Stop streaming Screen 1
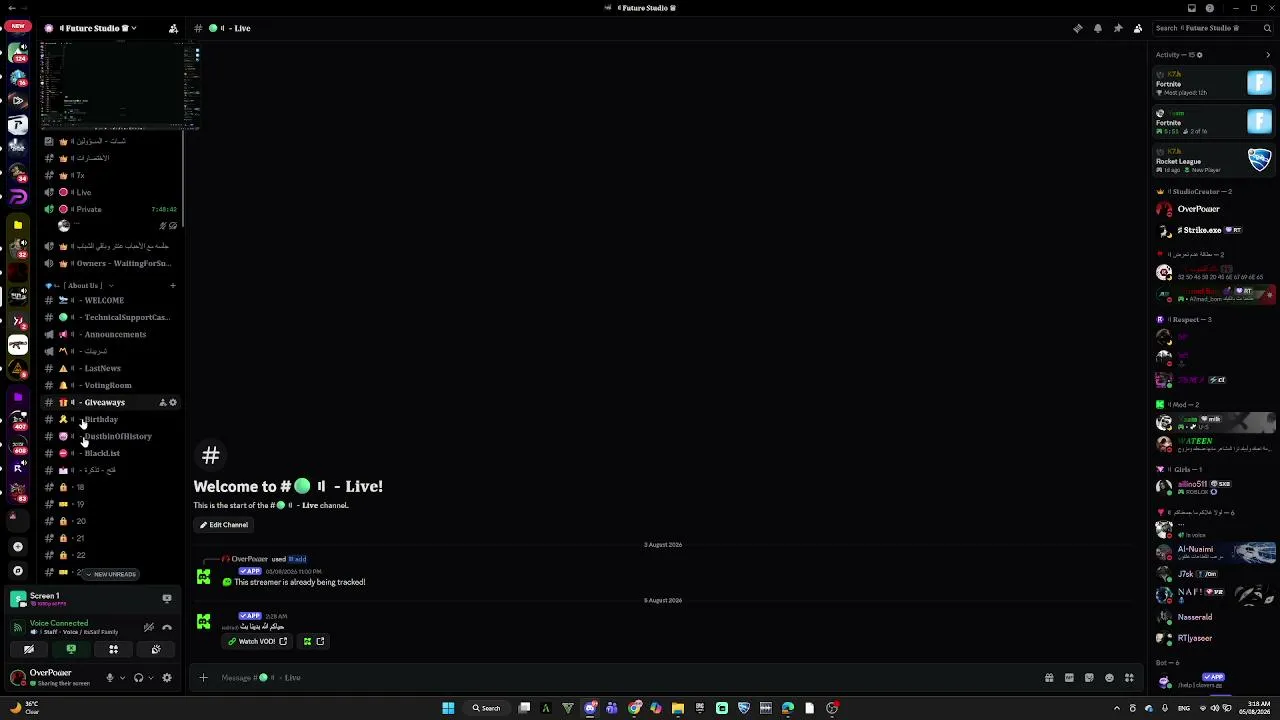This screenshot has width=1280, height=720. [x=167, y=598]
